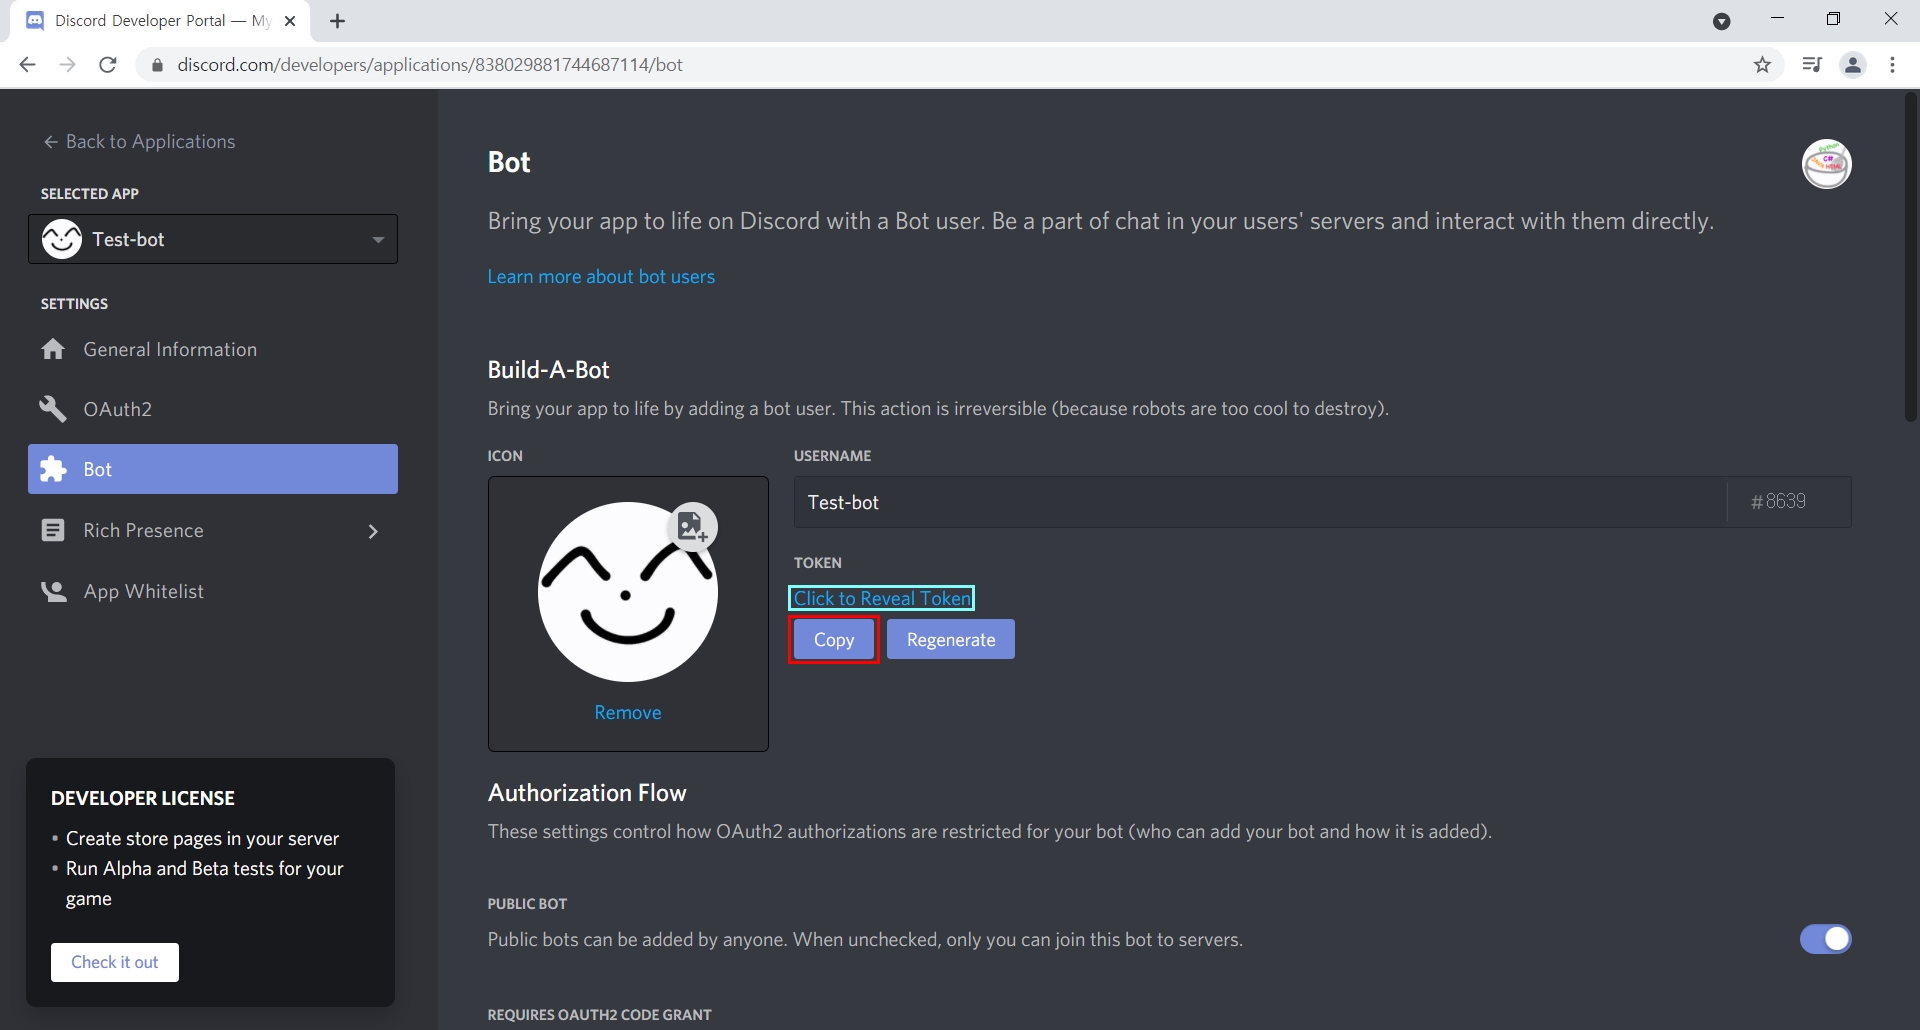
Task: Go Back to Applications
Action: 139,142
